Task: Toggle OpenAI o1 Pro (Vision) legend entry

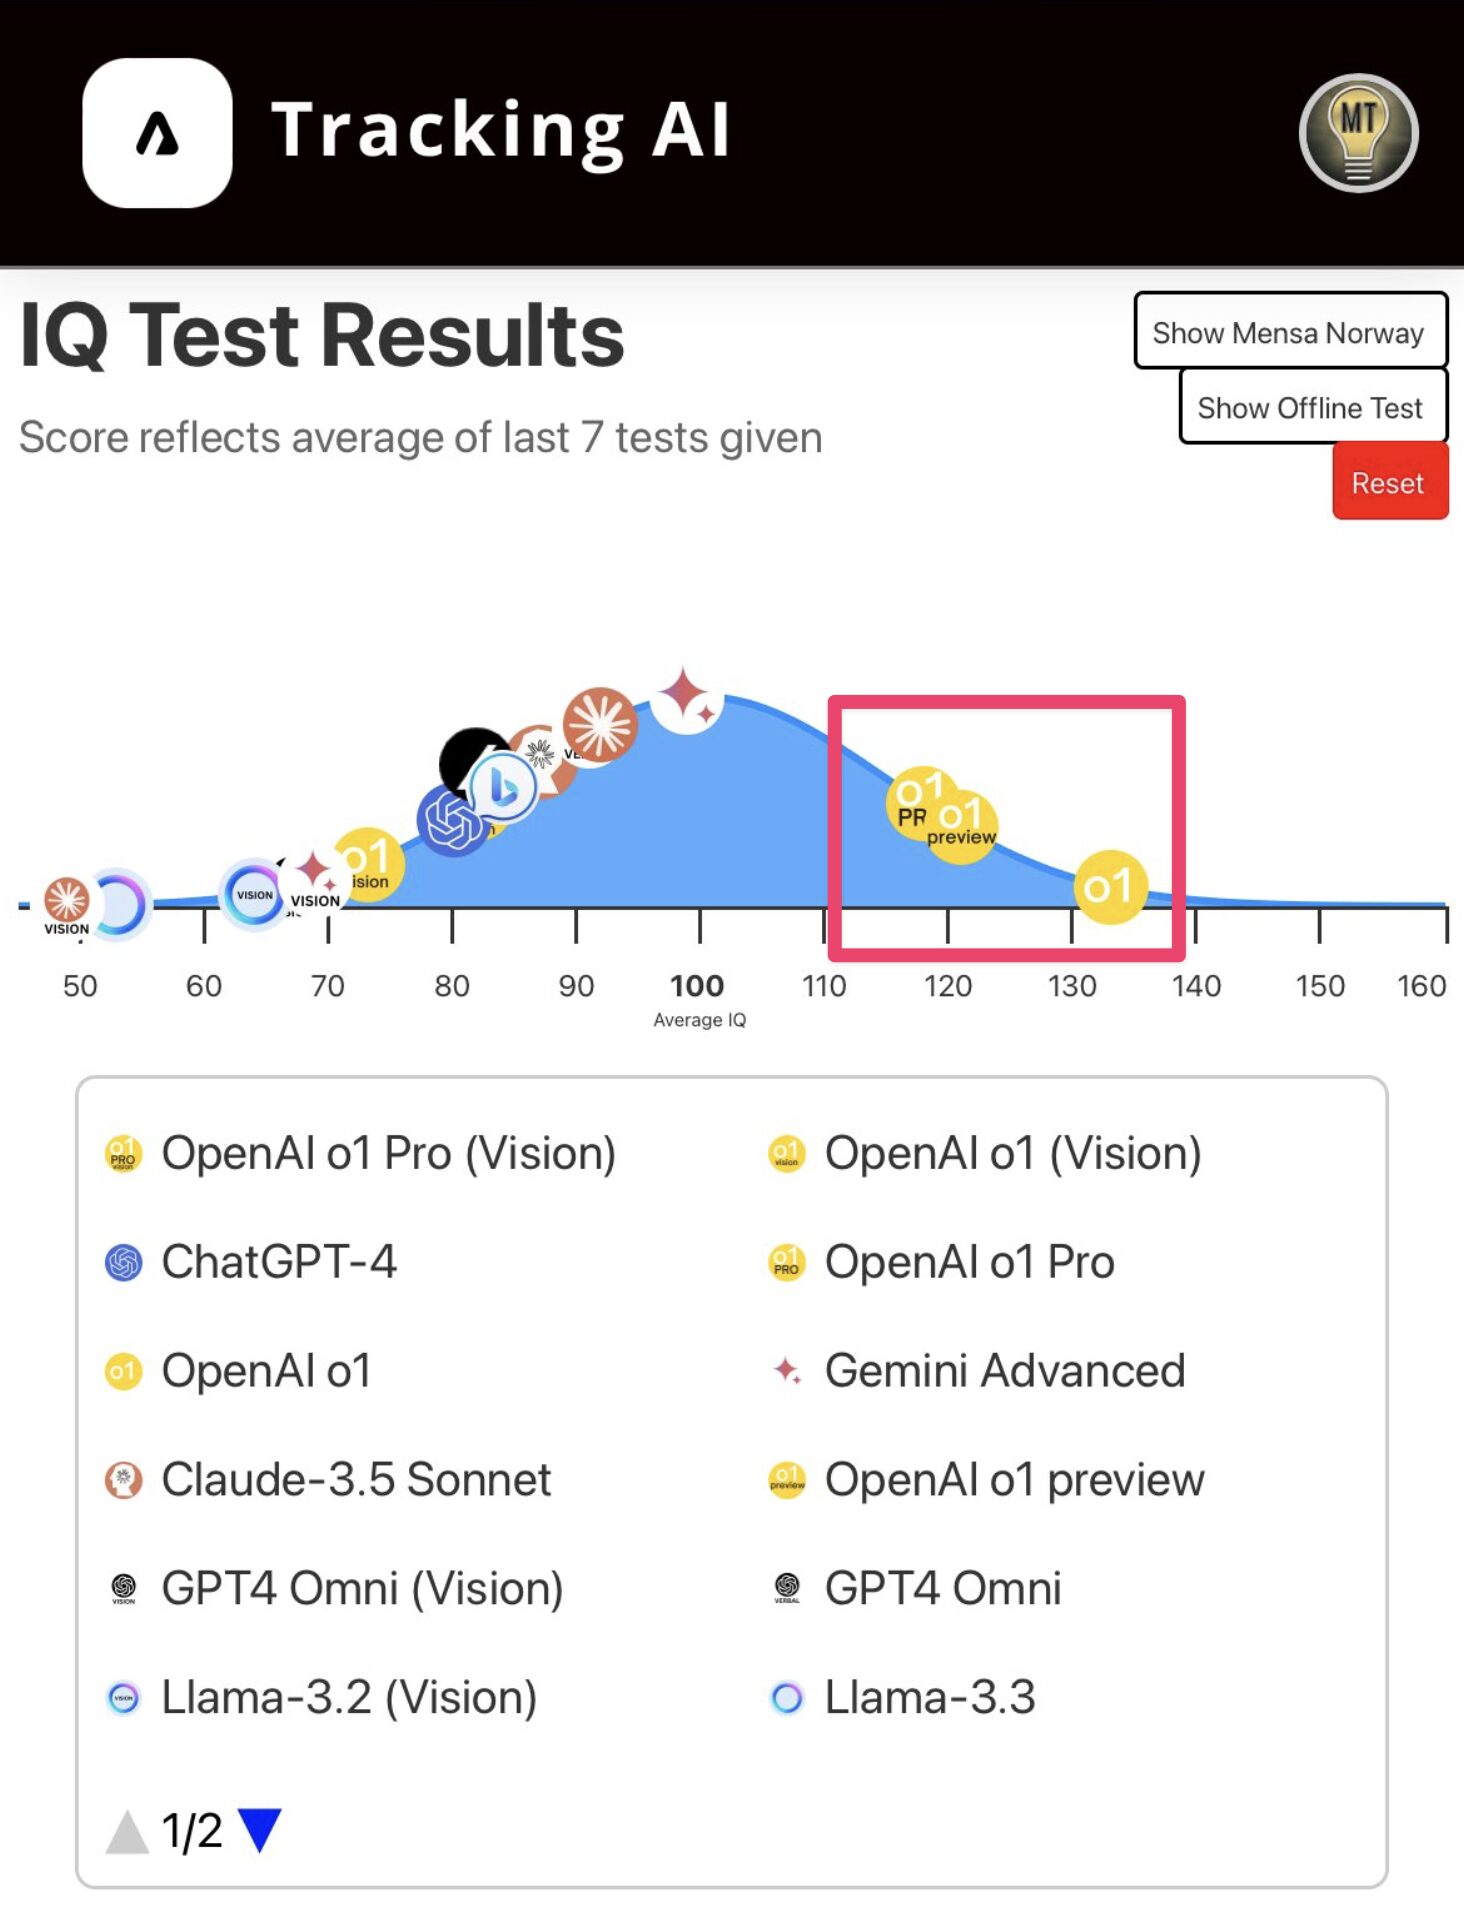Action: (x=387, y=1153)
